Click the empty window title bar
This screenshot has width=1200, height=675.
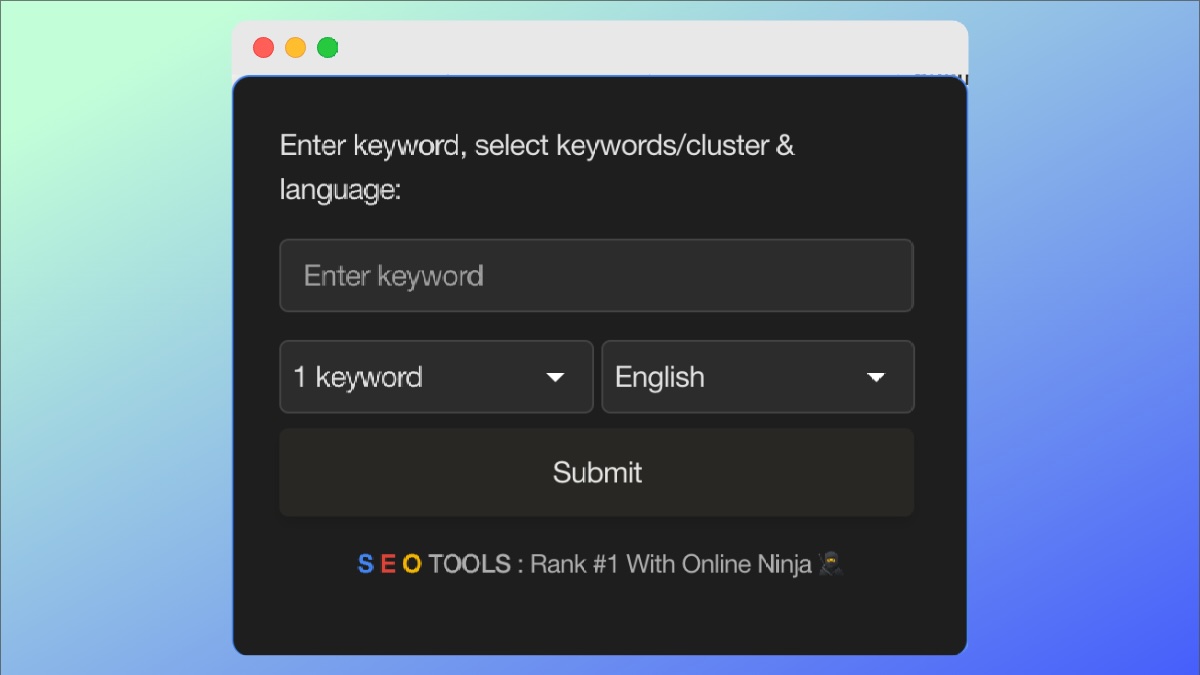tap(650, 47)
